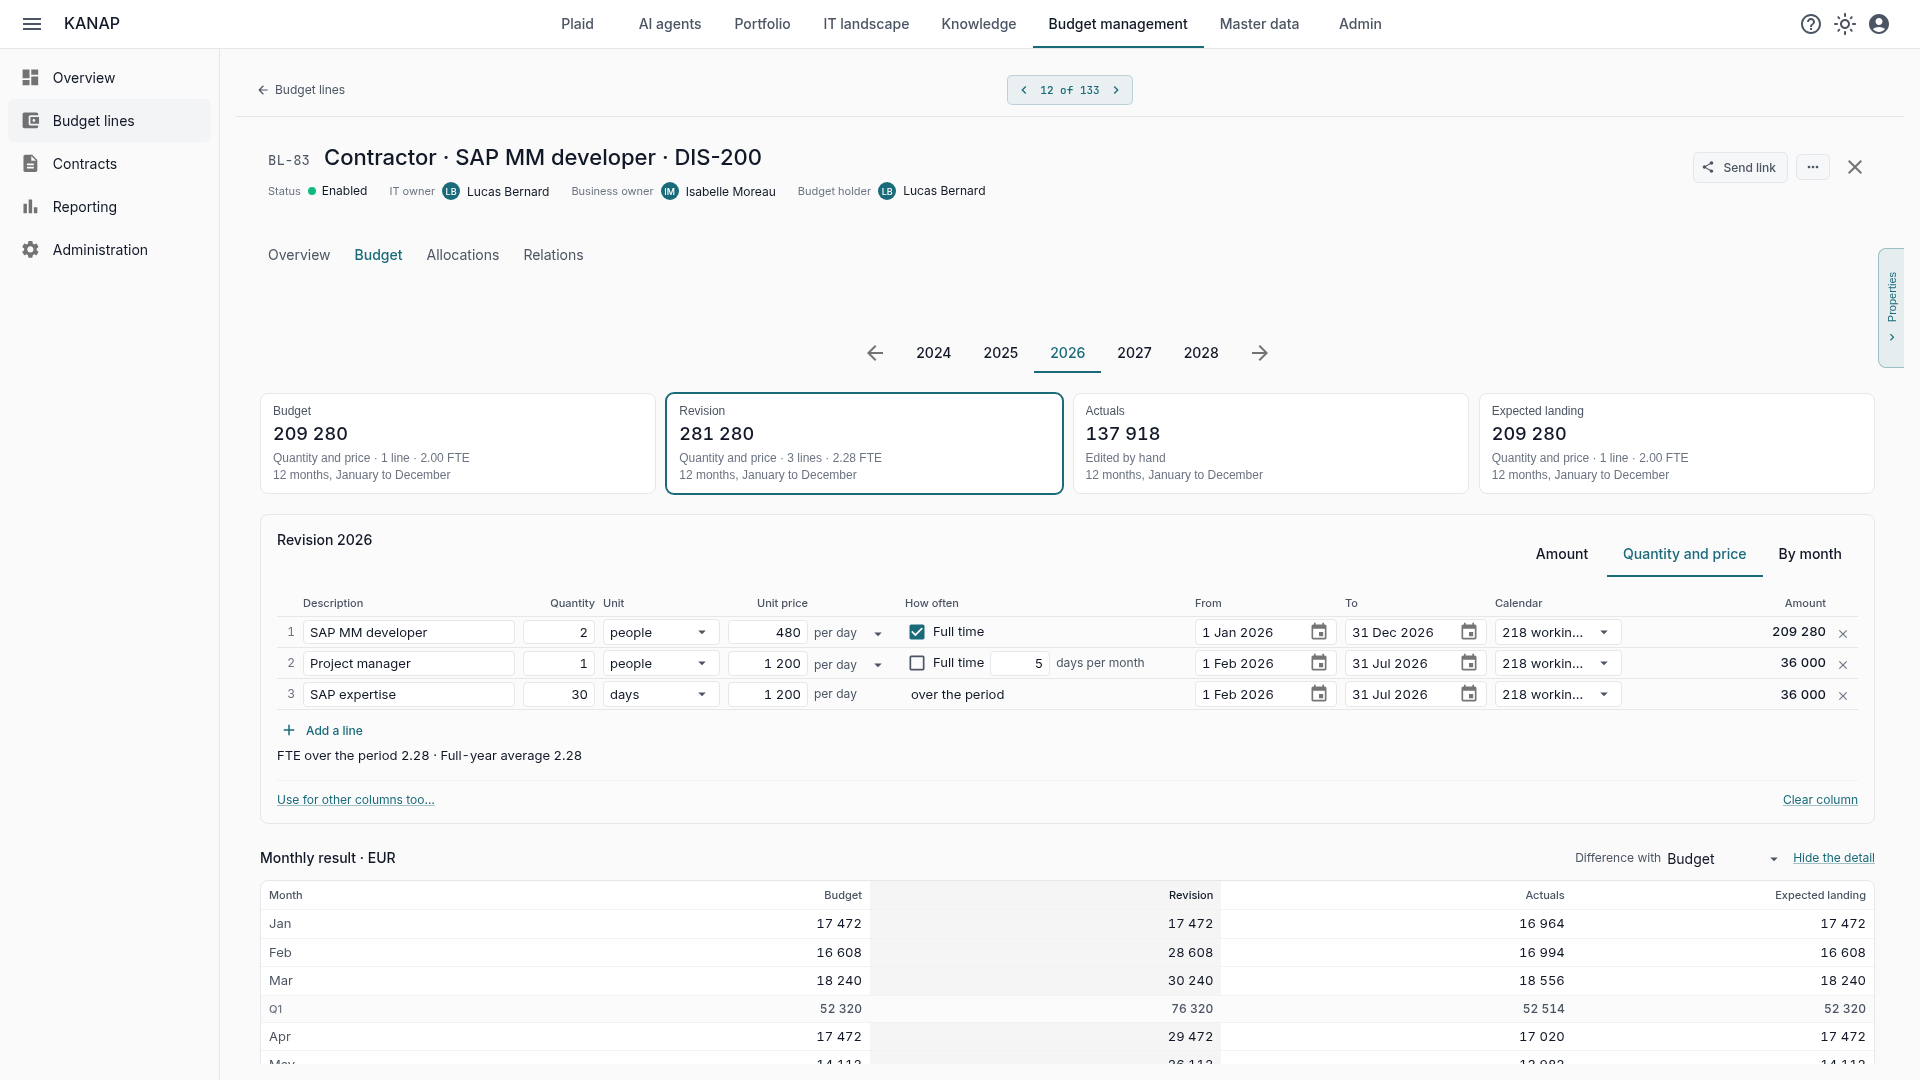Screen dimensions: 1920x1080
Task: Click Send link button
Action: click(x=1740, y=167)
